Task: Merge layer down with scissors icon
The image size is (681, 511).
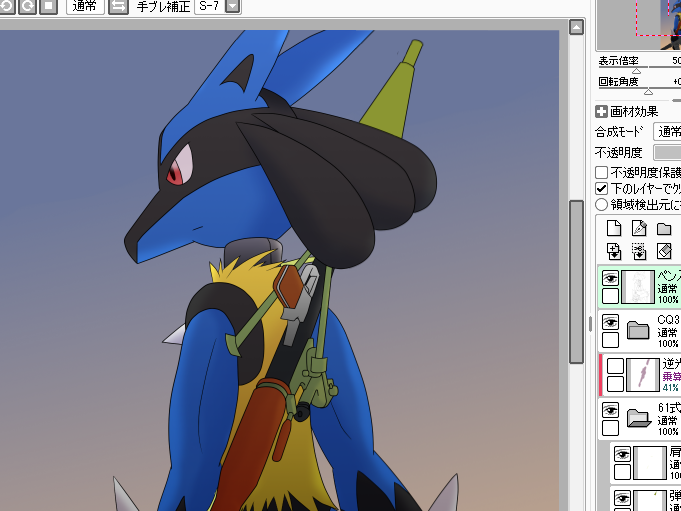Action: [x=639, y=251]
